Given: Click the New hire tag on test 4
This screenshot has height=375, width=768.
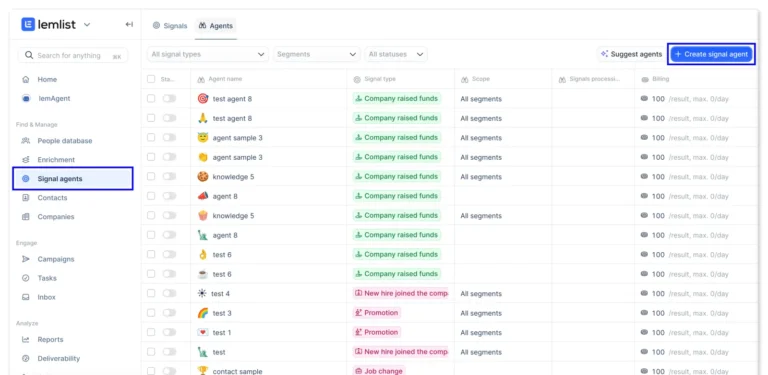Looking at the screenshot, I should pyautogui.click(x=401, y=293).
